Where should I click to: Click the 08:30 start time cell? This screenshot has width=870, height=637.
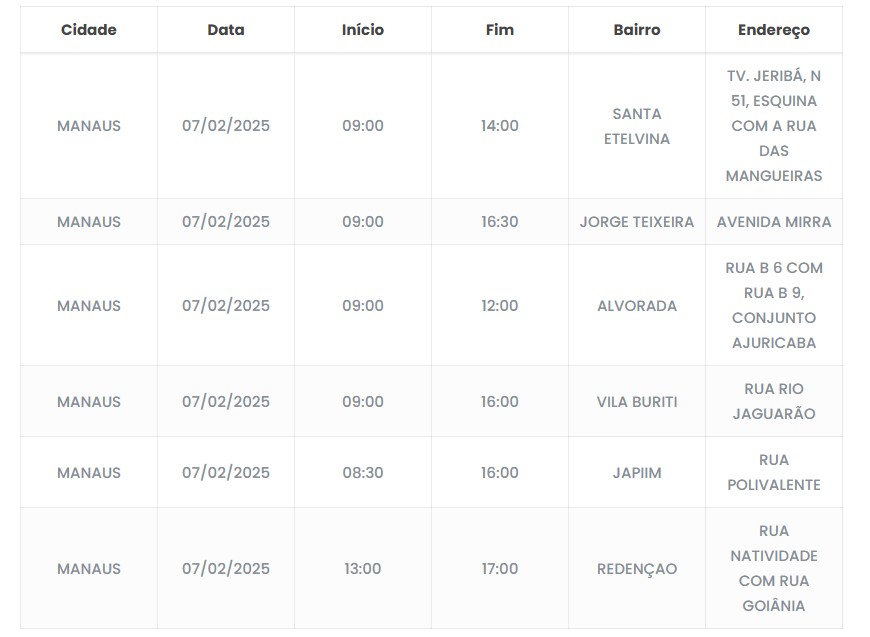[363, 473]
